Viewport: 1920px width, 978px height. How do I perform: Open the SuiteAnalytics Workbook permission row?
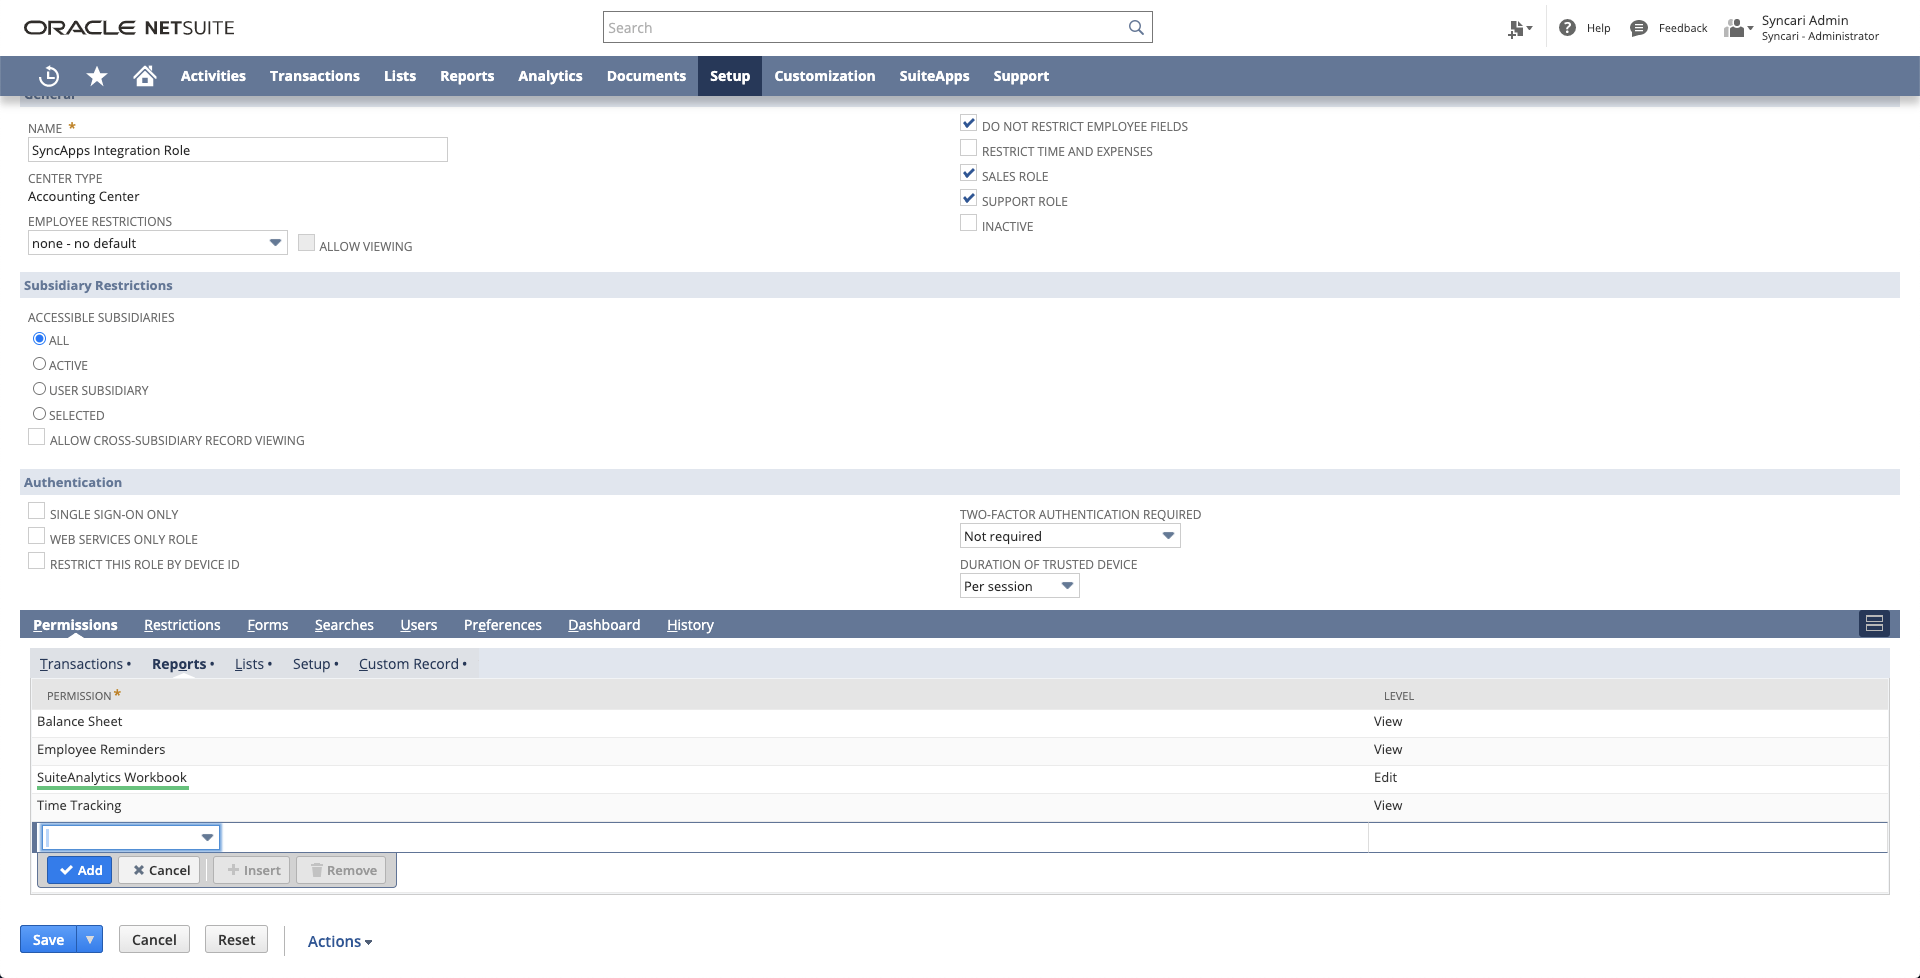coord(112,777)
